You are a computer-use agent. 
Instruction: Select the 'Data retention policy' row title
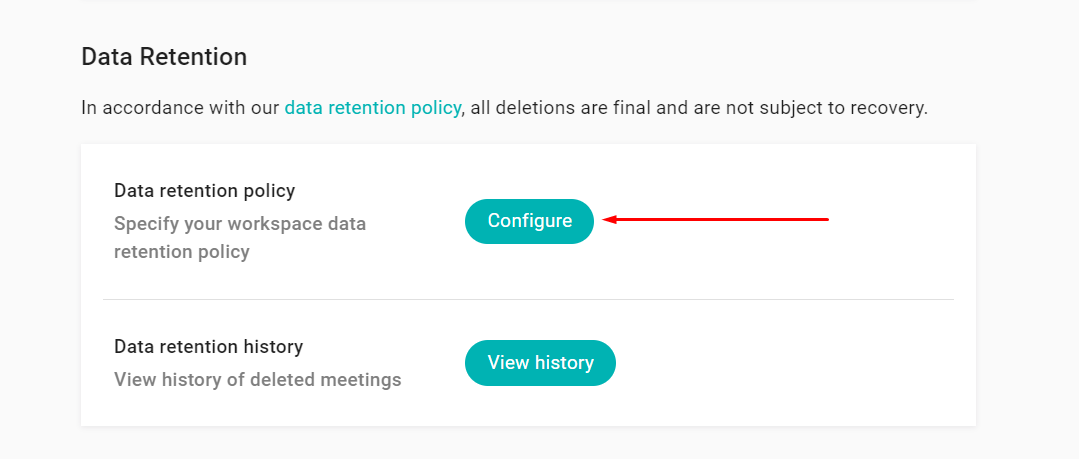pos(204,190)
